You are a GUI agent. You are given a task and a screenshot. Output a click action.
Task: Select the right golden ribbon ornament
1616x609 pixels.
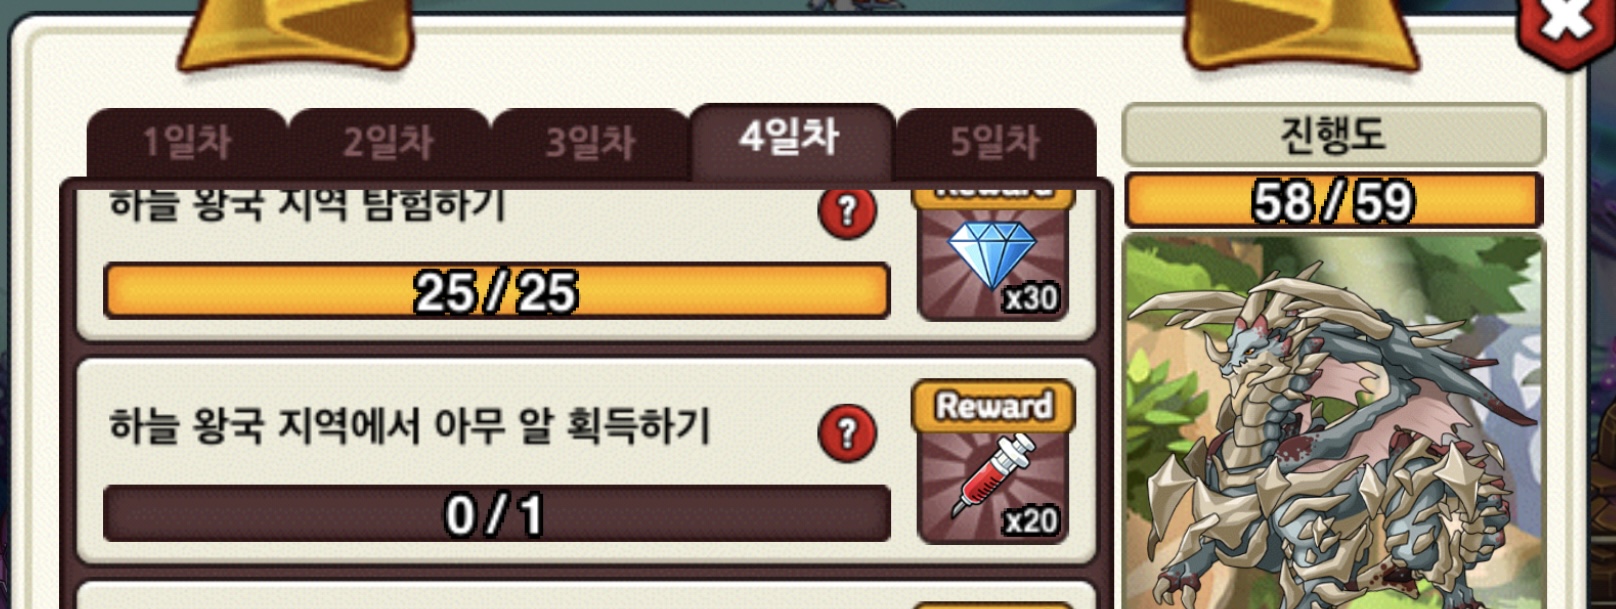coord(1300,32)
